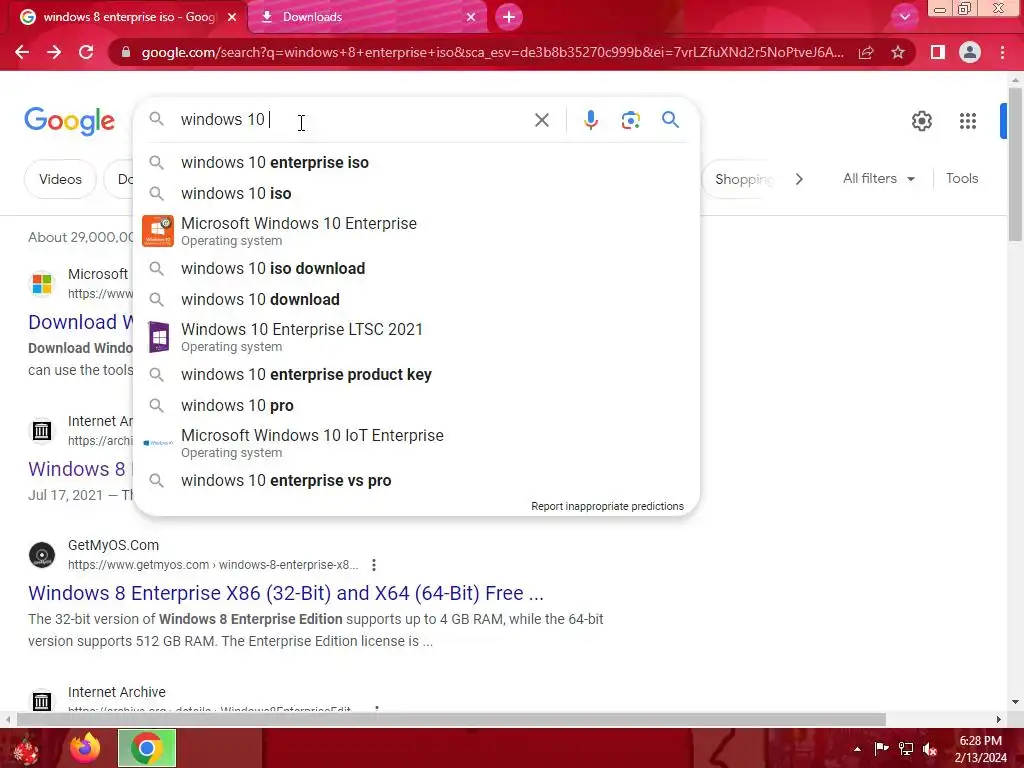Open the 'Download W...' Microsoft result title
This screenshot has width=1024, height=768.
80,322
